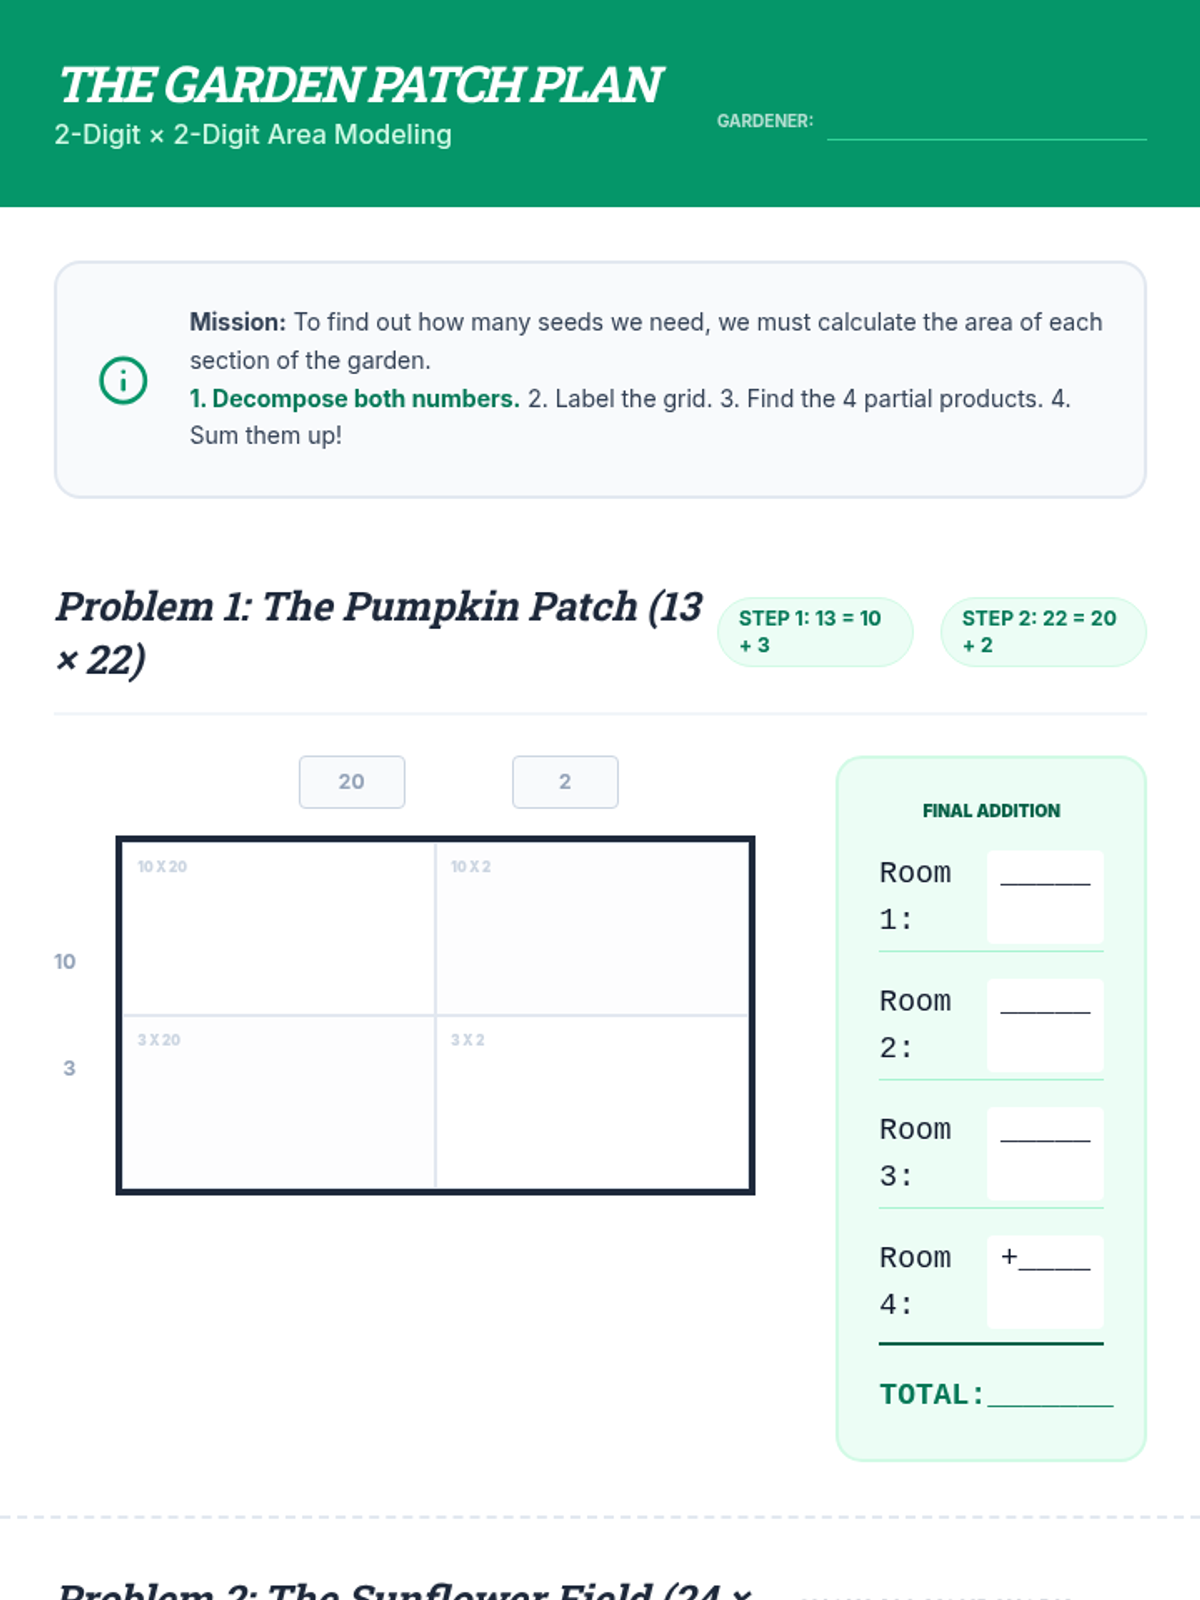Select the STEP 1: 13 = 10 + 3 badge

pyautogui.click(x=814, y=632)
